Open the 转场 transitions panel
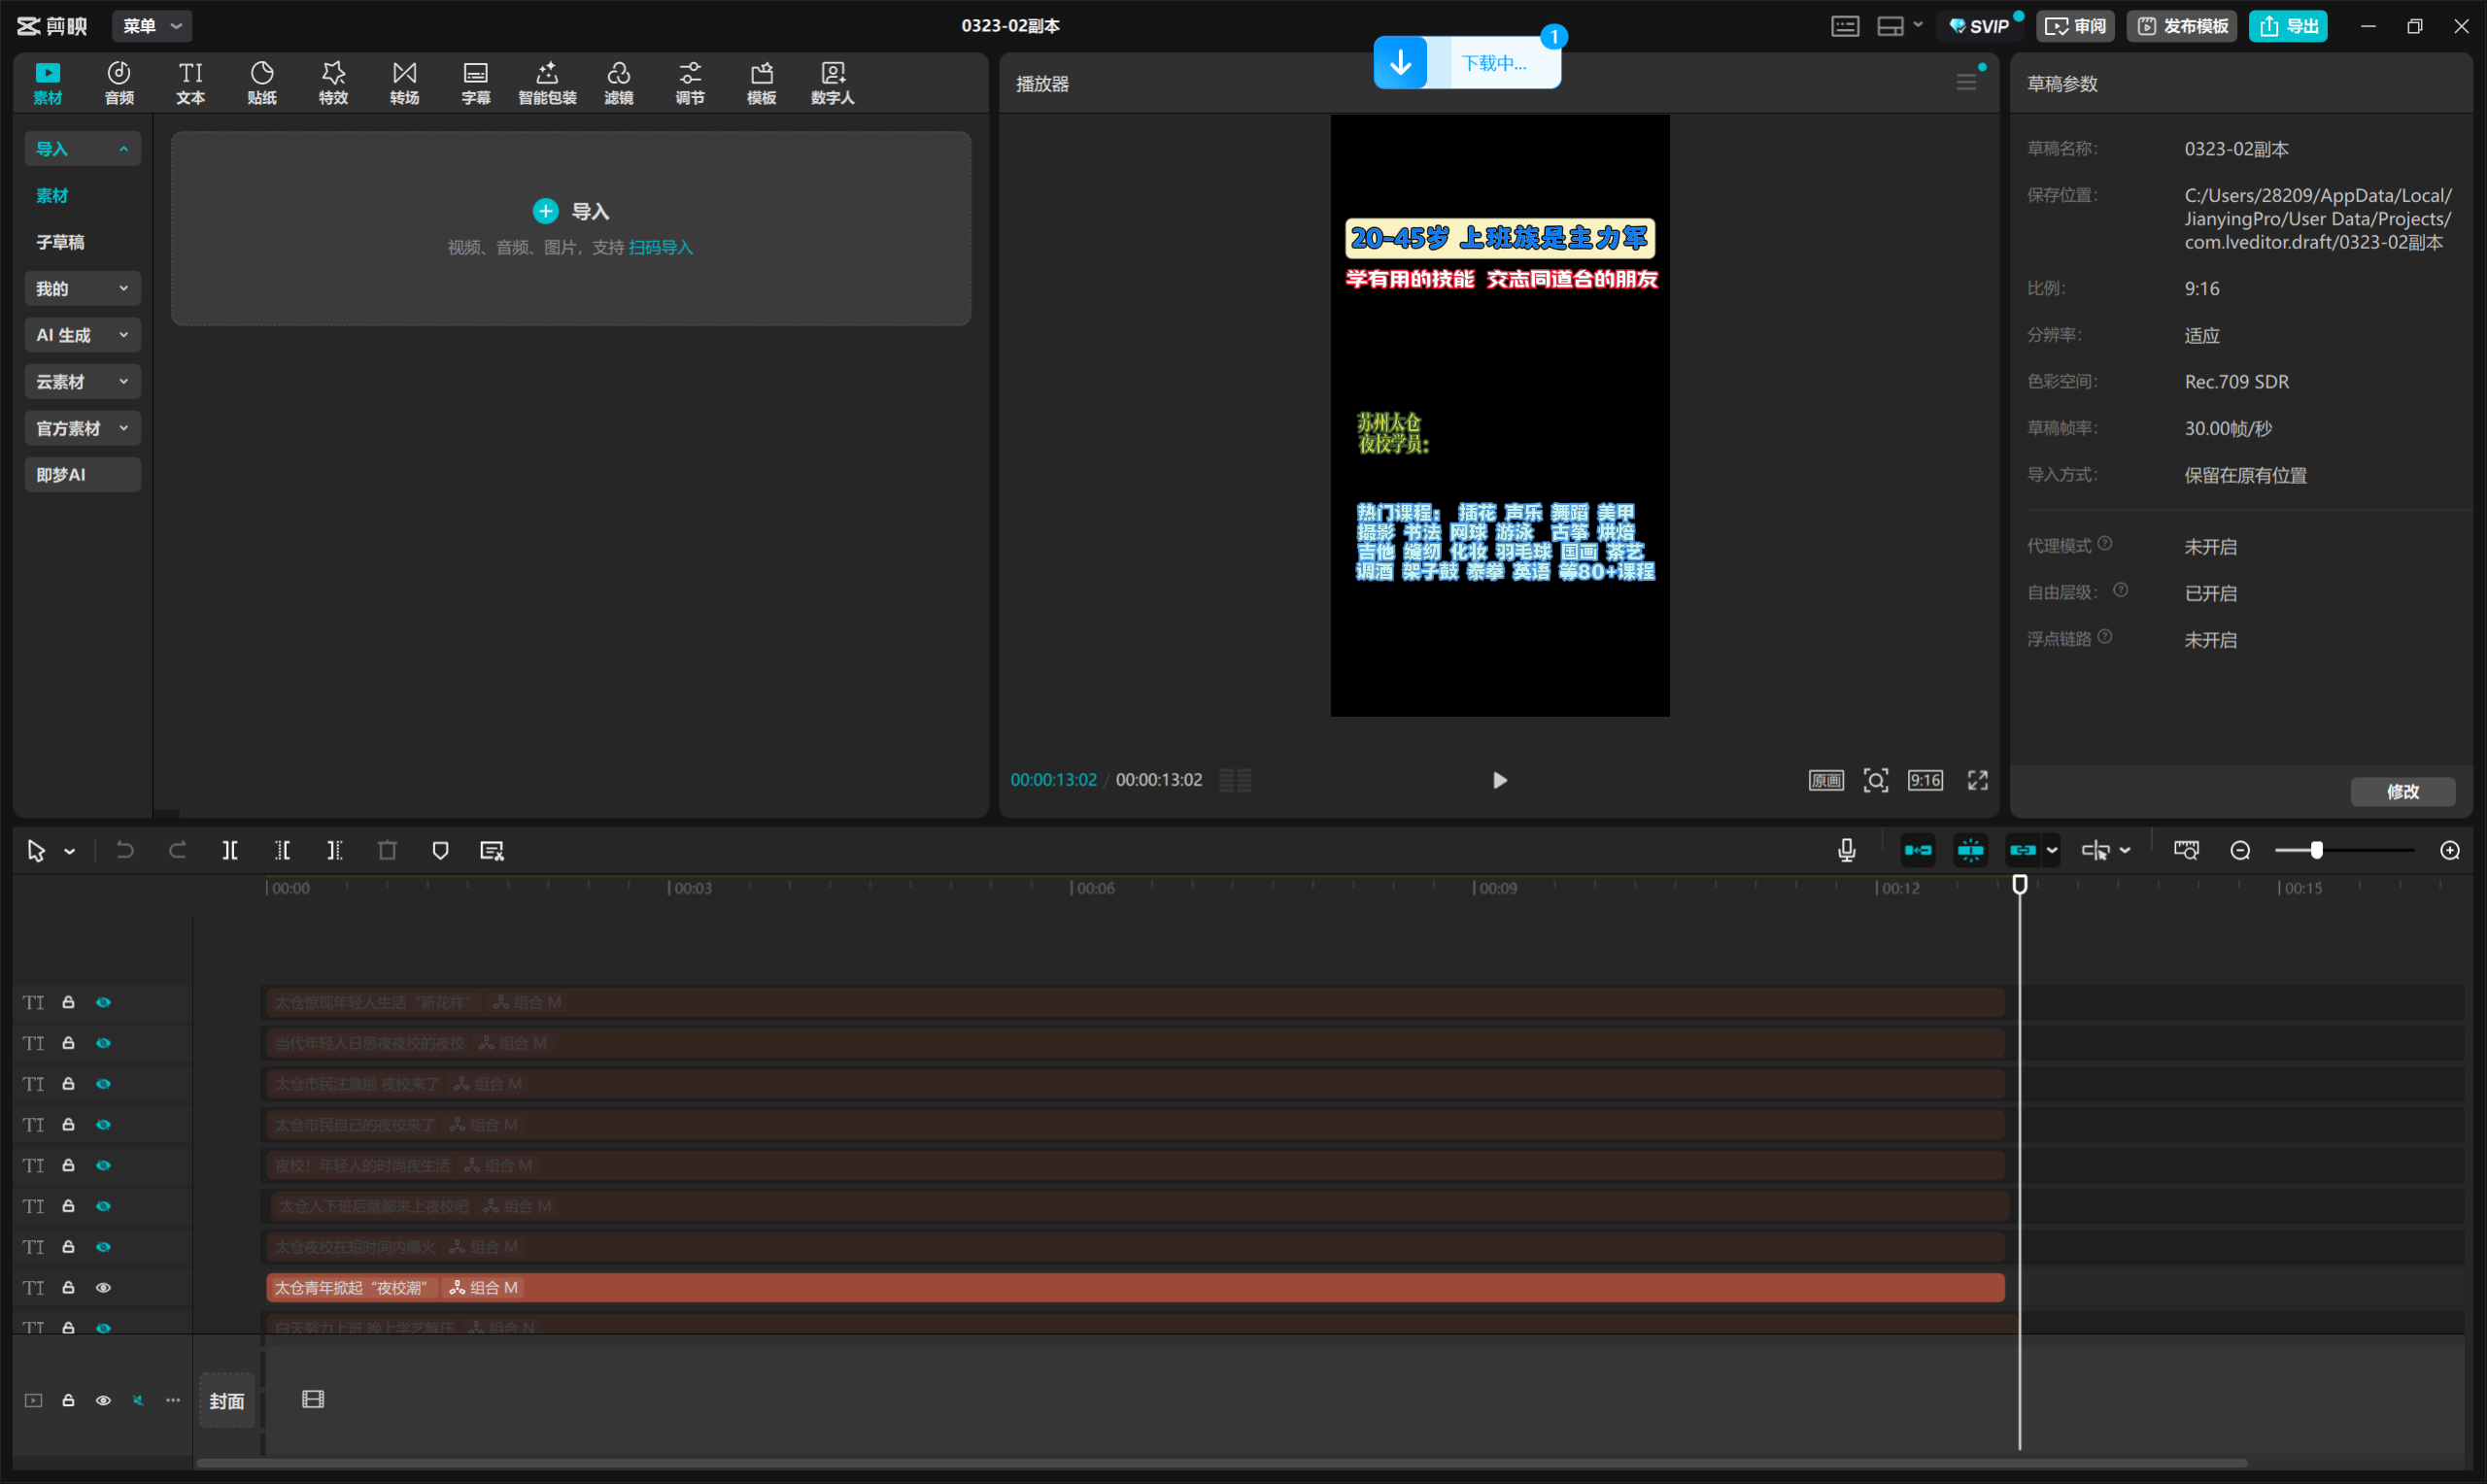2487x1484 pixels. coord(404,83)
